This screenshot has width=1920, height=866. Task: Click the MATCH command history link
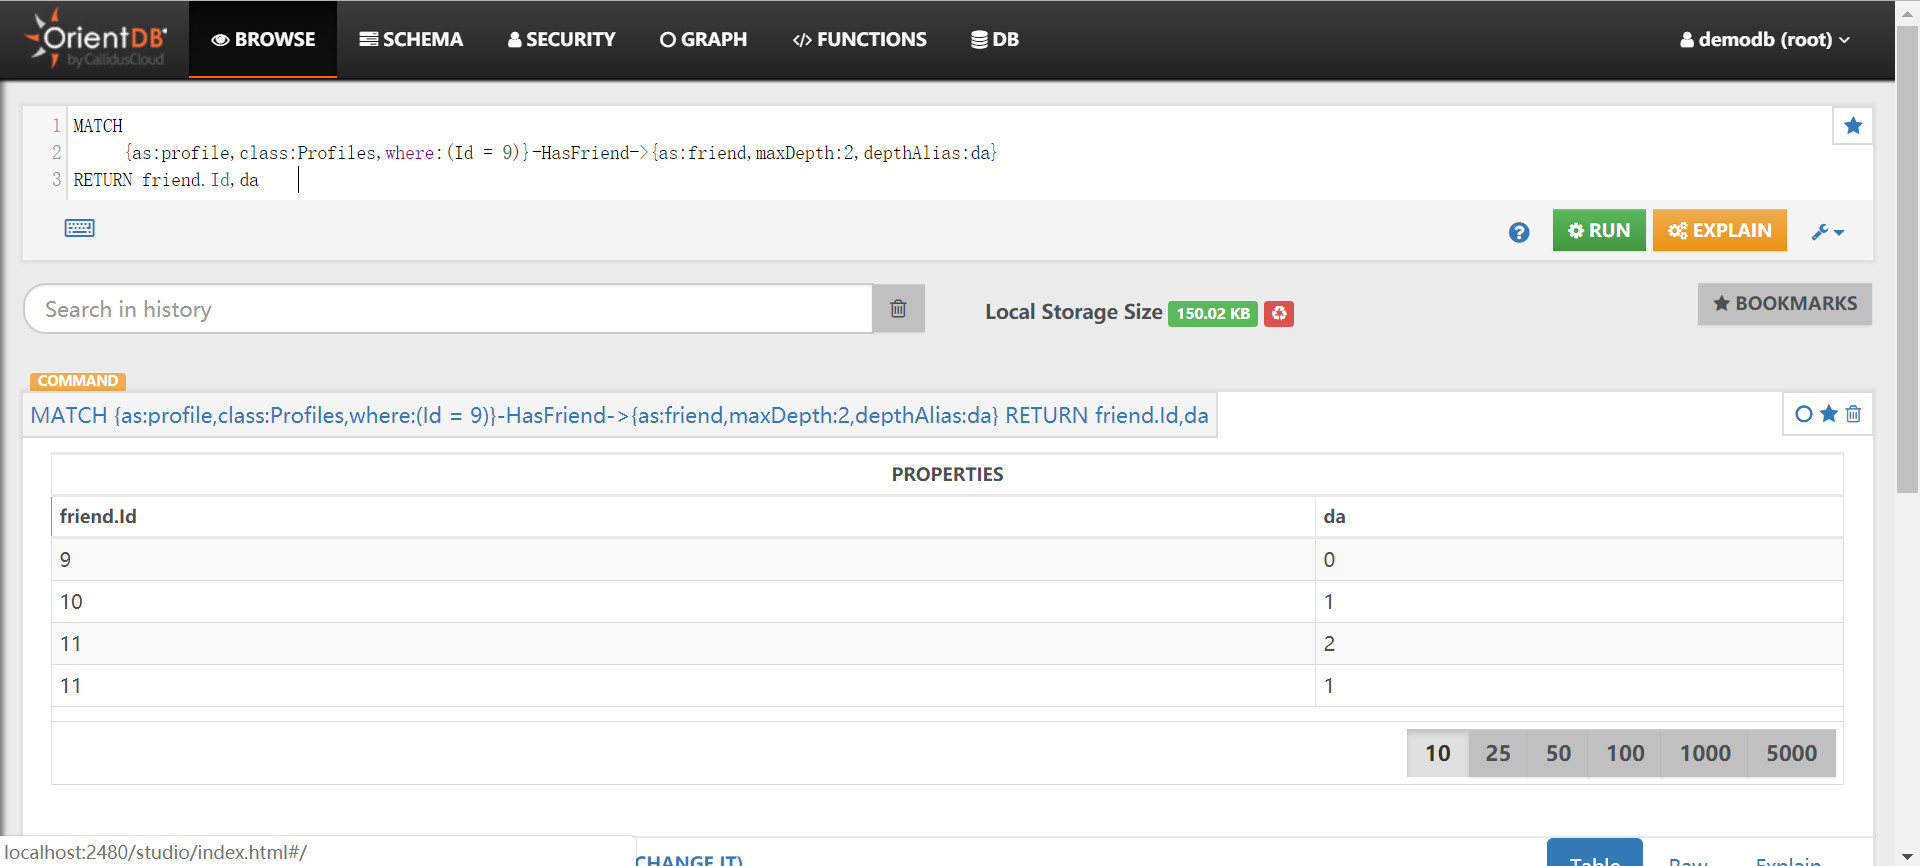tap(619, 415)
